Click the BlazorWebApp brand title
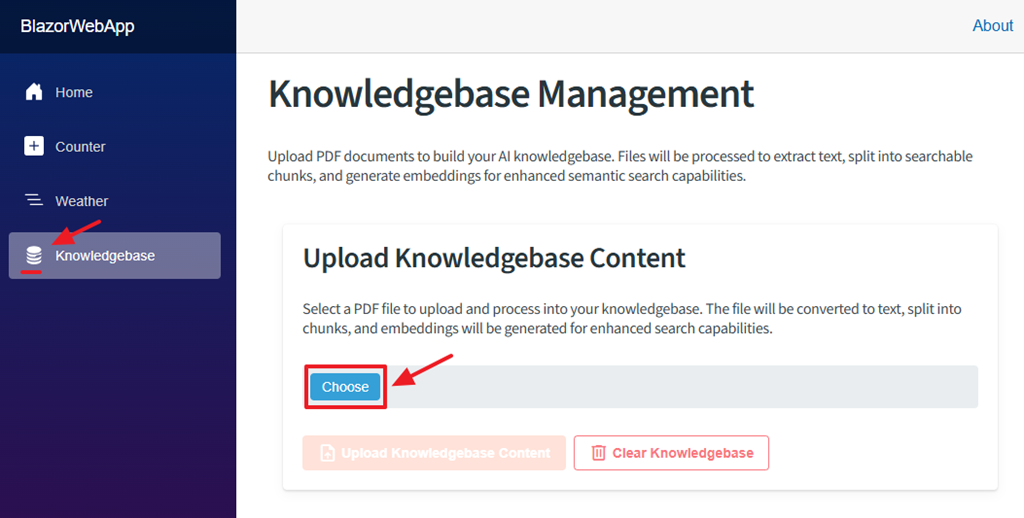 click(x=77, y=27)
